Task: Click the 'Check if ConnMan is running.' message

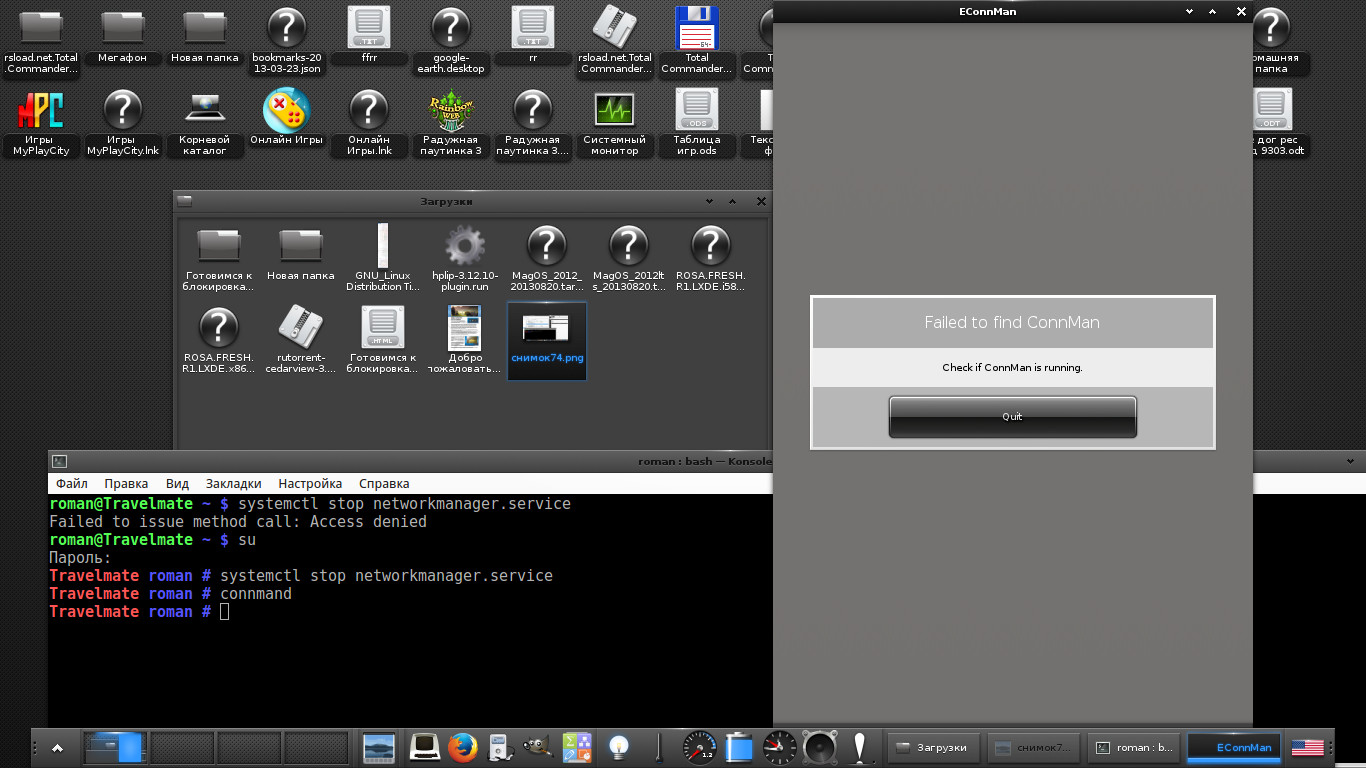Action: 1012,367
